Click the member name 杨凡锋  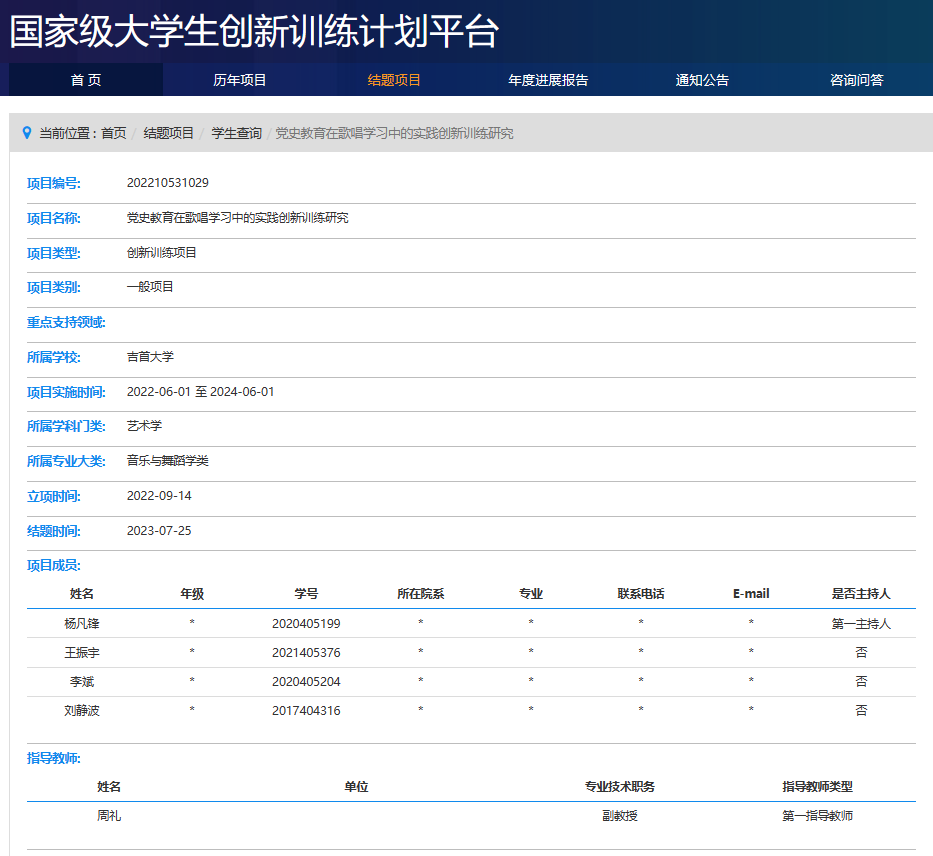[82, 624]
